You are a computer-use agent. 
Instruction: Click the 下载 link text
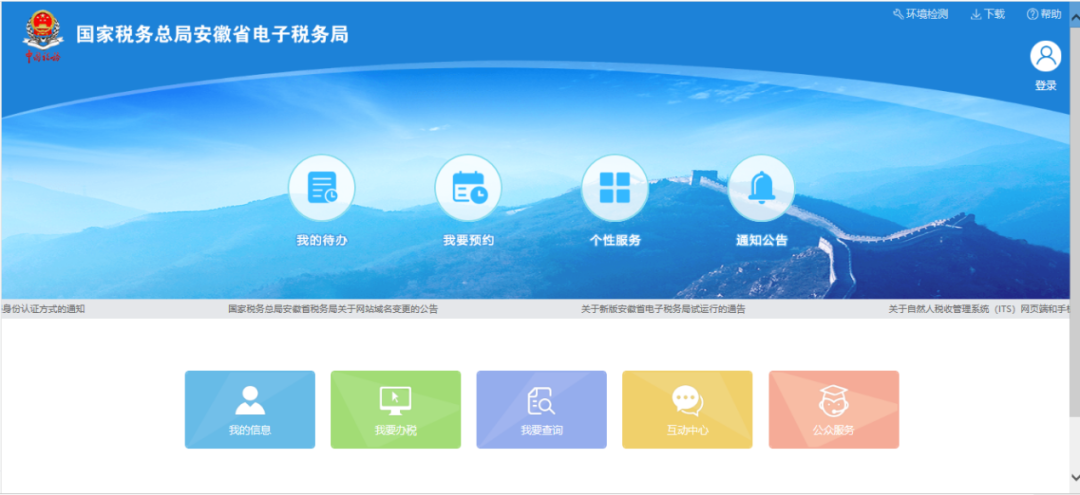pyautogui.click(x=995, y=14)
